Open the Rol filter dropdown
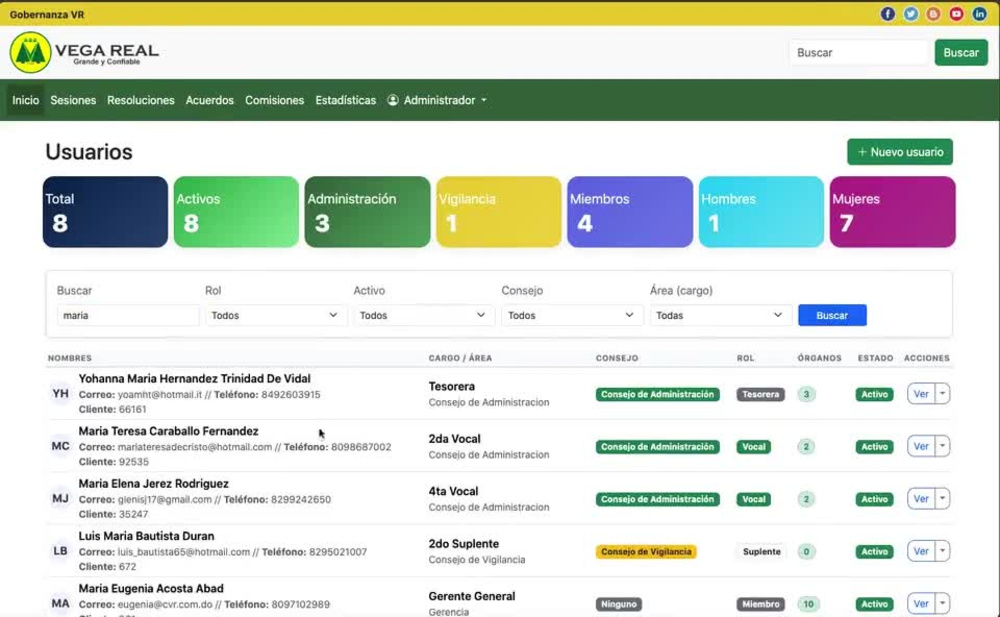This screenshot has width=1000, height=617. click(276, 315)
